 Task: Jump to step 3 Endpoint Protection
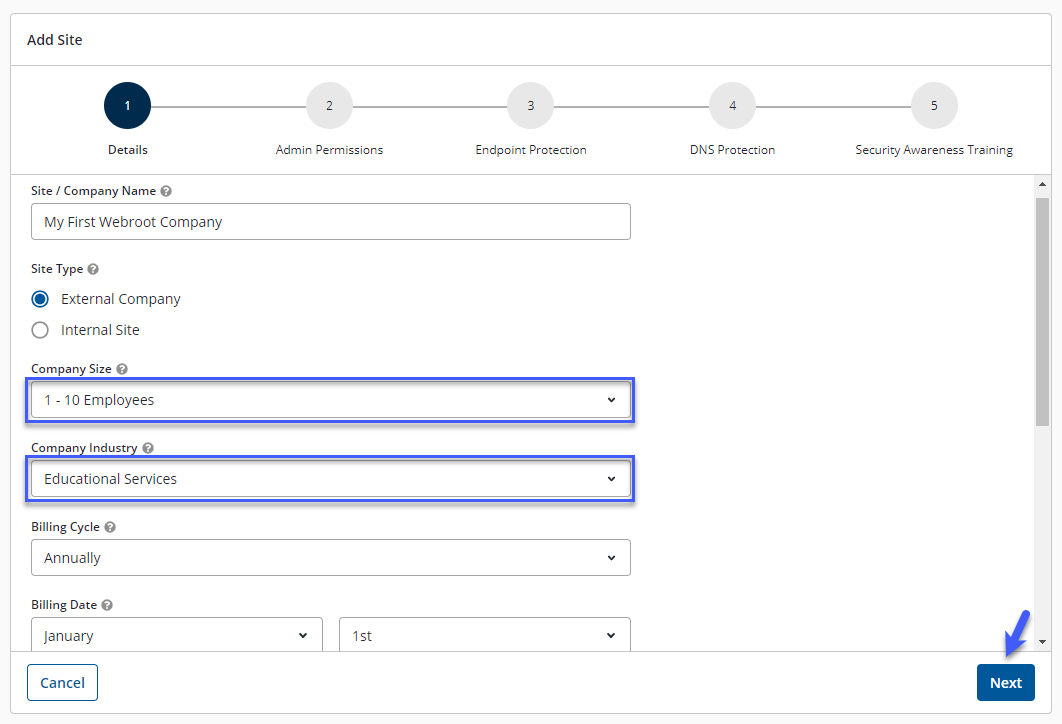click(531, 106)
